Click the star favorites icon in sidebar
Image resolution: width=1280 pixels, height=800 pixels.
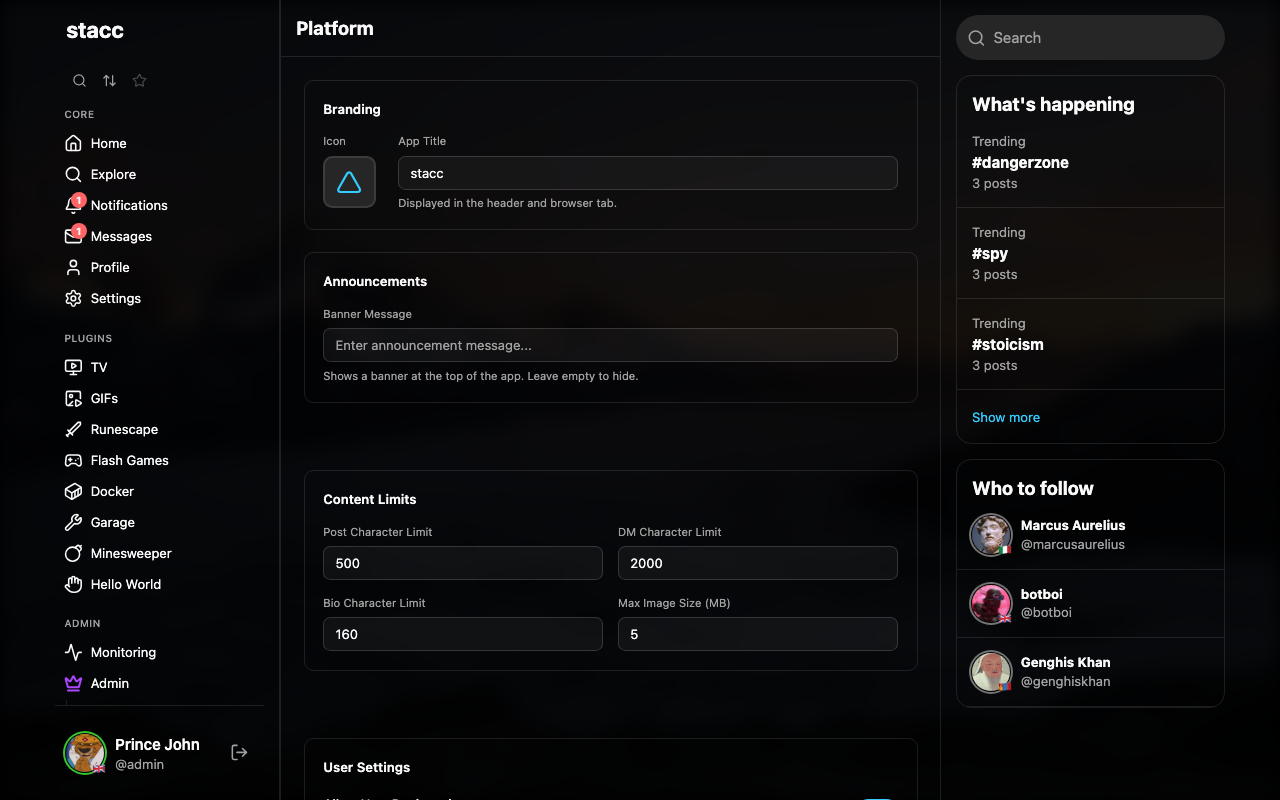click(140, 81)
